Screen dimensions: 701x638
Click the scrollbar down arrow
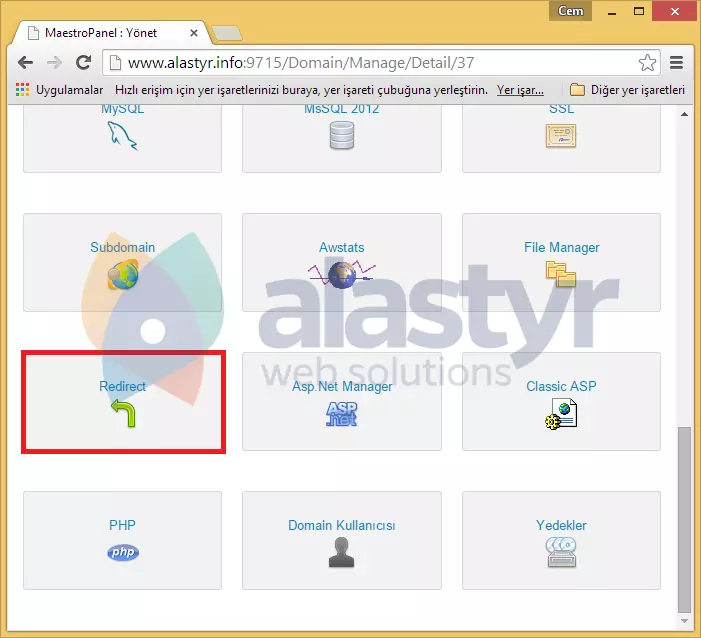pyautogui.click(x=684, y=621)
